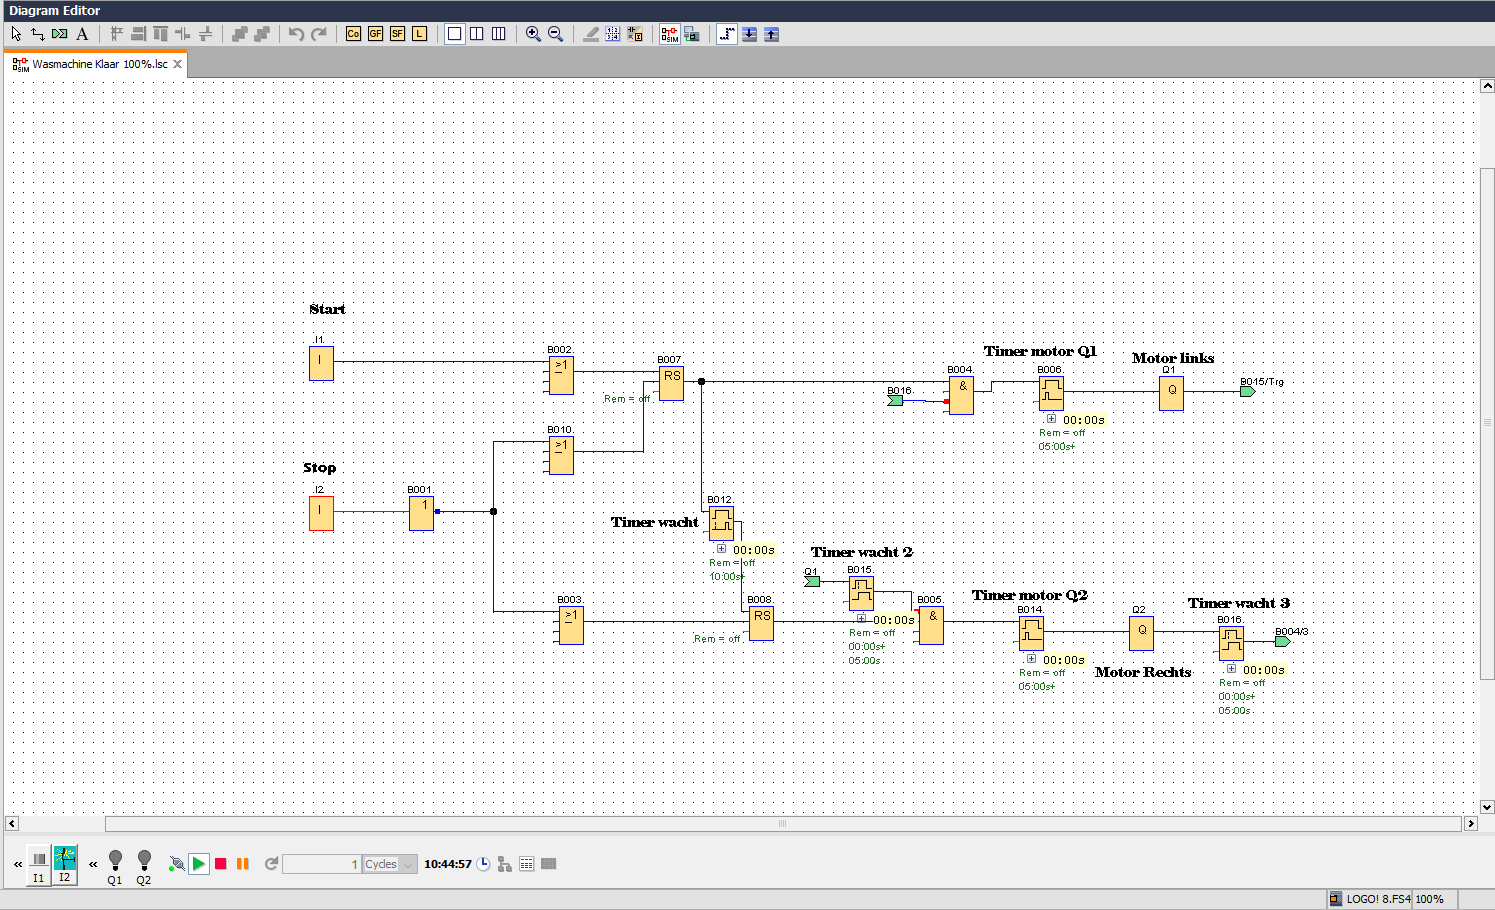This screenshot has height=910, width=1495.
Task: Pause simulation with orange pause button
Action: (x=243, y=864)
